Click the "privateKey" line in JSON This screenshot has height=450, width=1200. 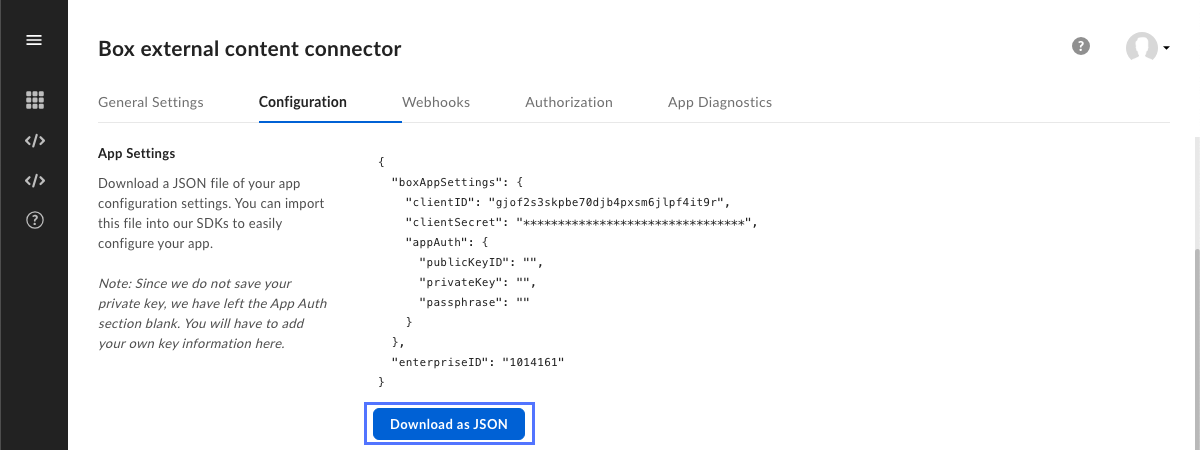point(476,282)
